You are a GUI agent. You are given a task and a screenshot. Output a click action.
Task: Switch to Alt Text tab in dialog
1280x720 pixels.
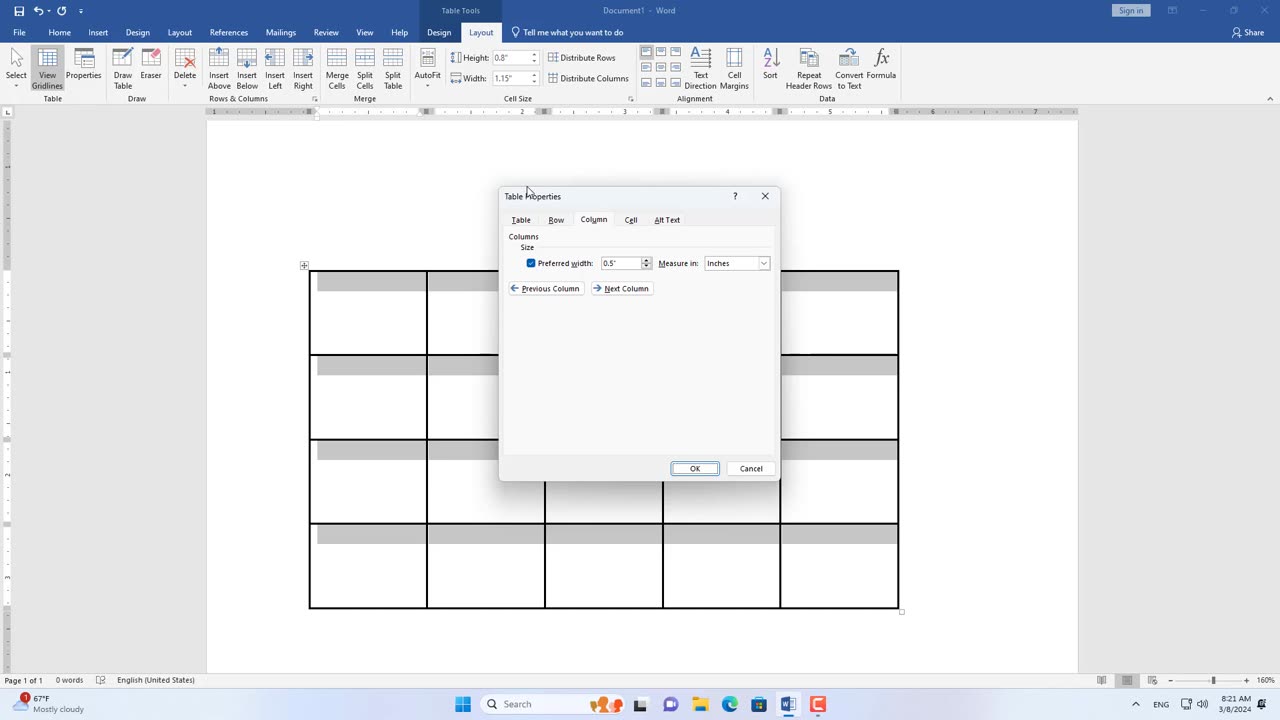tap(667, 220)
